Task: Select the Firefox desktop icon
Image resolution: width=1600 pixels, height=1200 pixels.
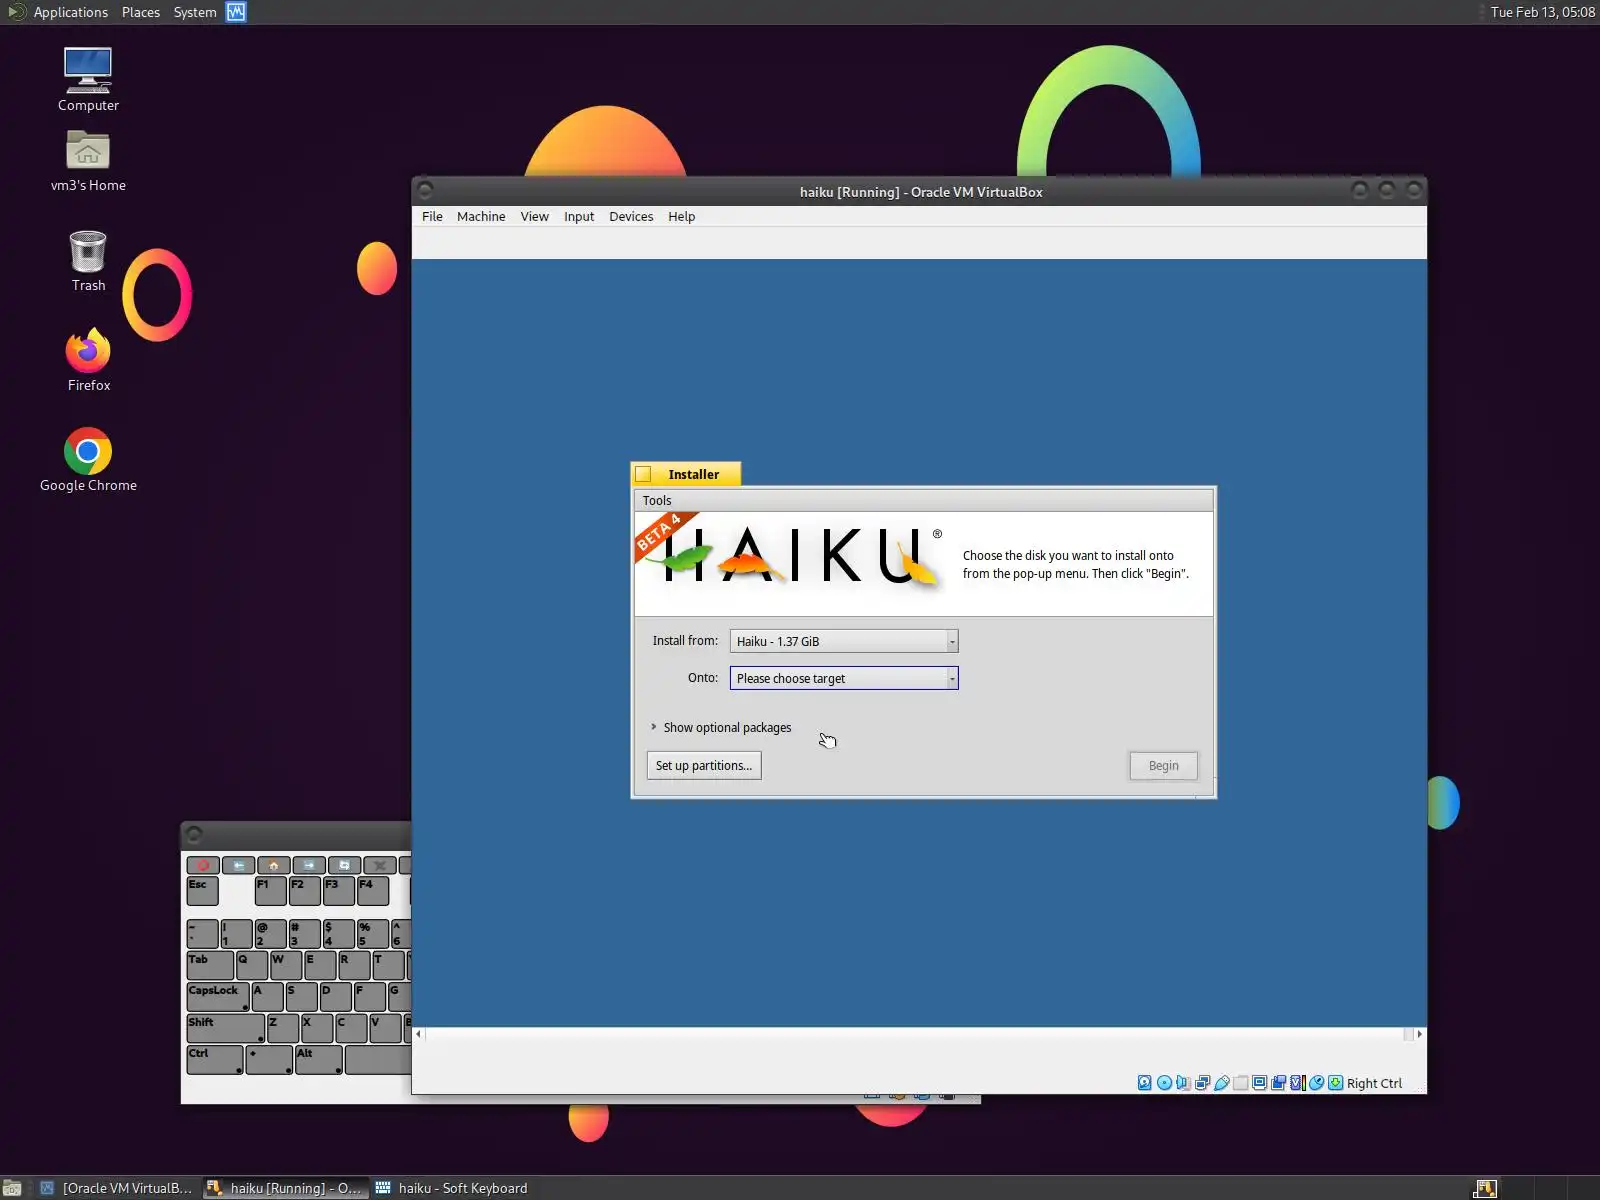Action: coord(88,360)
